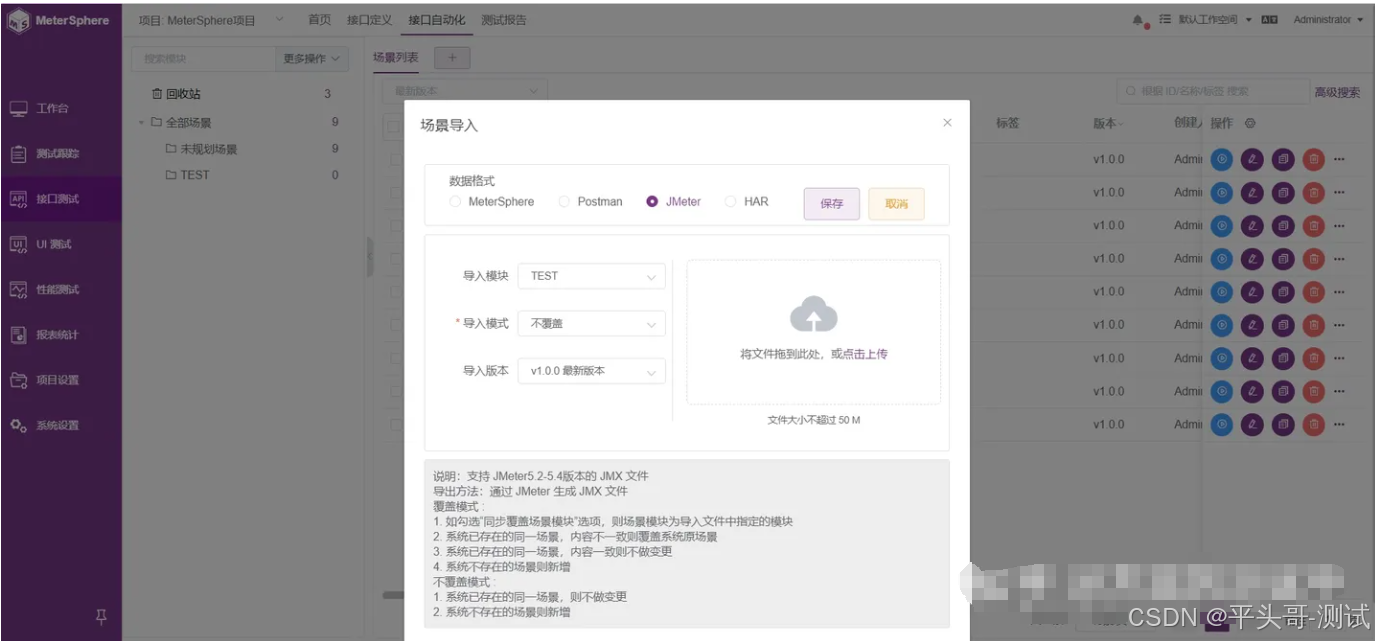Run the first scenario row
1375x641 pixels.
click(x=1221, y=159)
